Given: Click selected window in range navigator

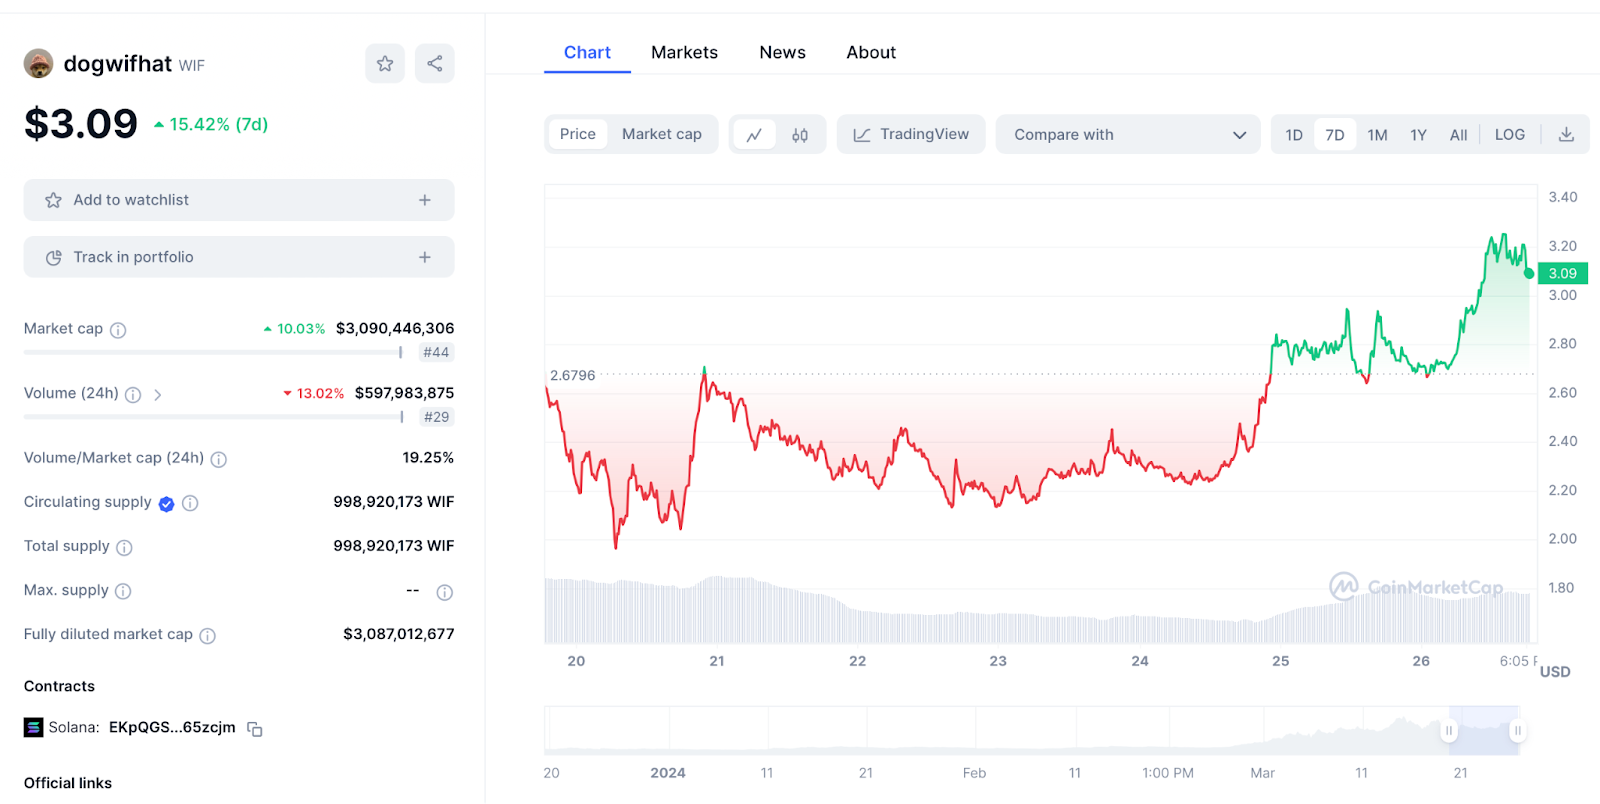Looking at the screenshot, I should [x=1483, y=731].
